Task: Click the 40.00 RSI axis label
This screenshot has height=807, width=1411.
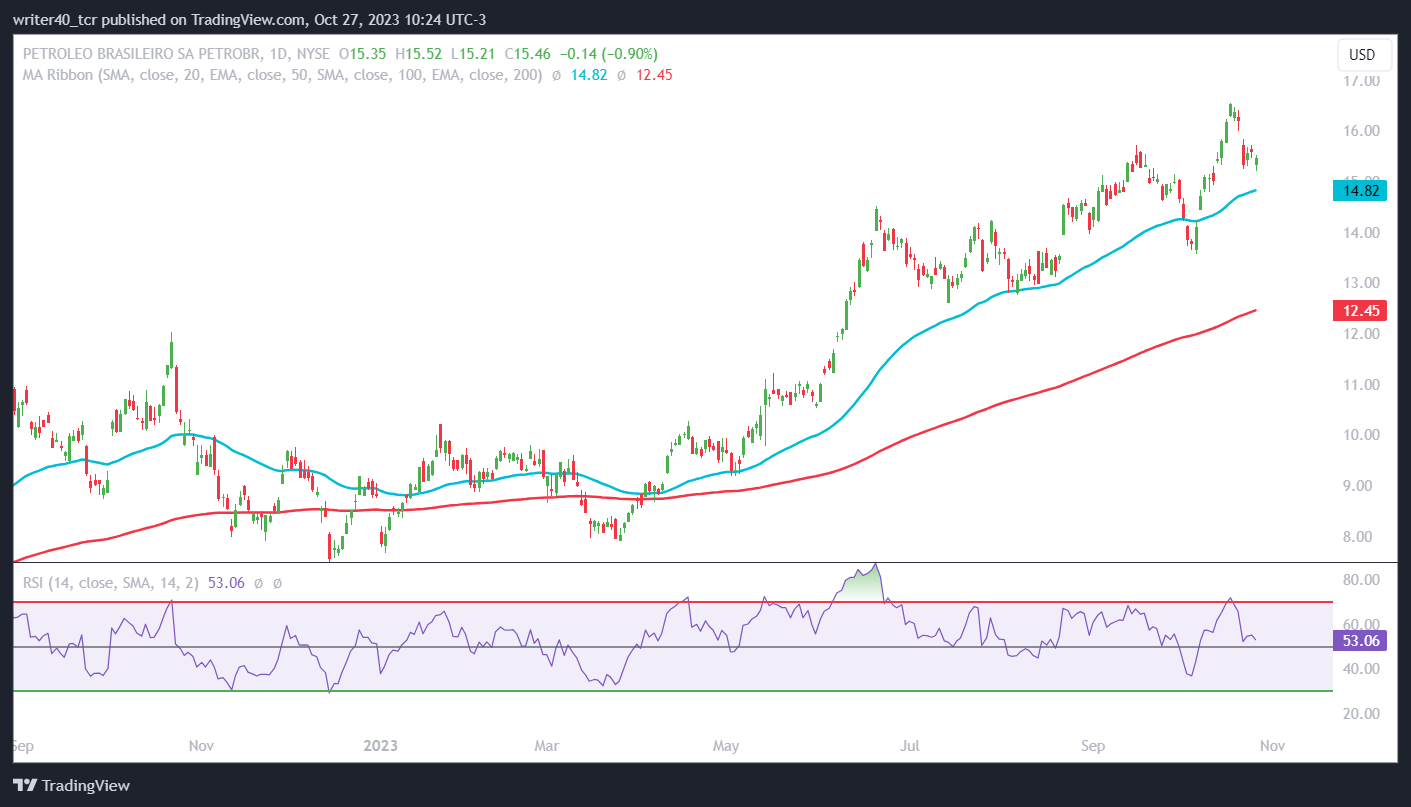Action: [1362, 669]
